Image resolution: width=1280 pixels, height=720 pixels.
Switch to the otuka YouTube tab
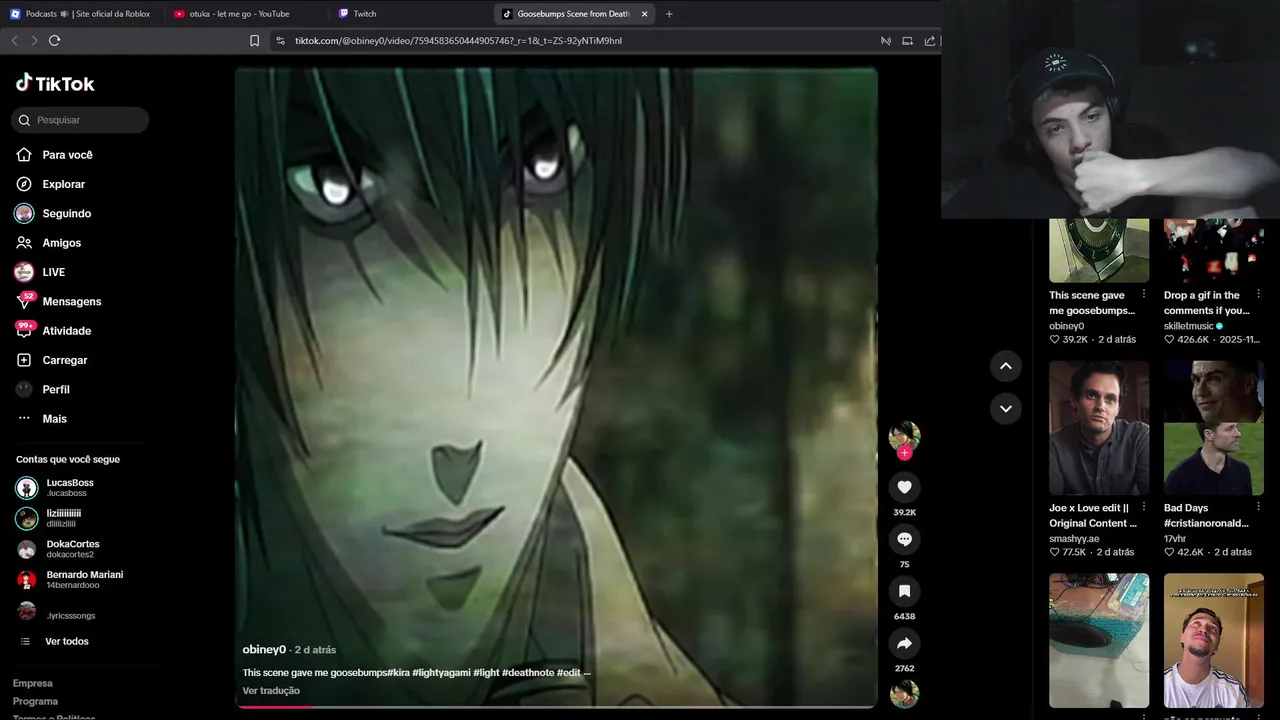[240, 14]
